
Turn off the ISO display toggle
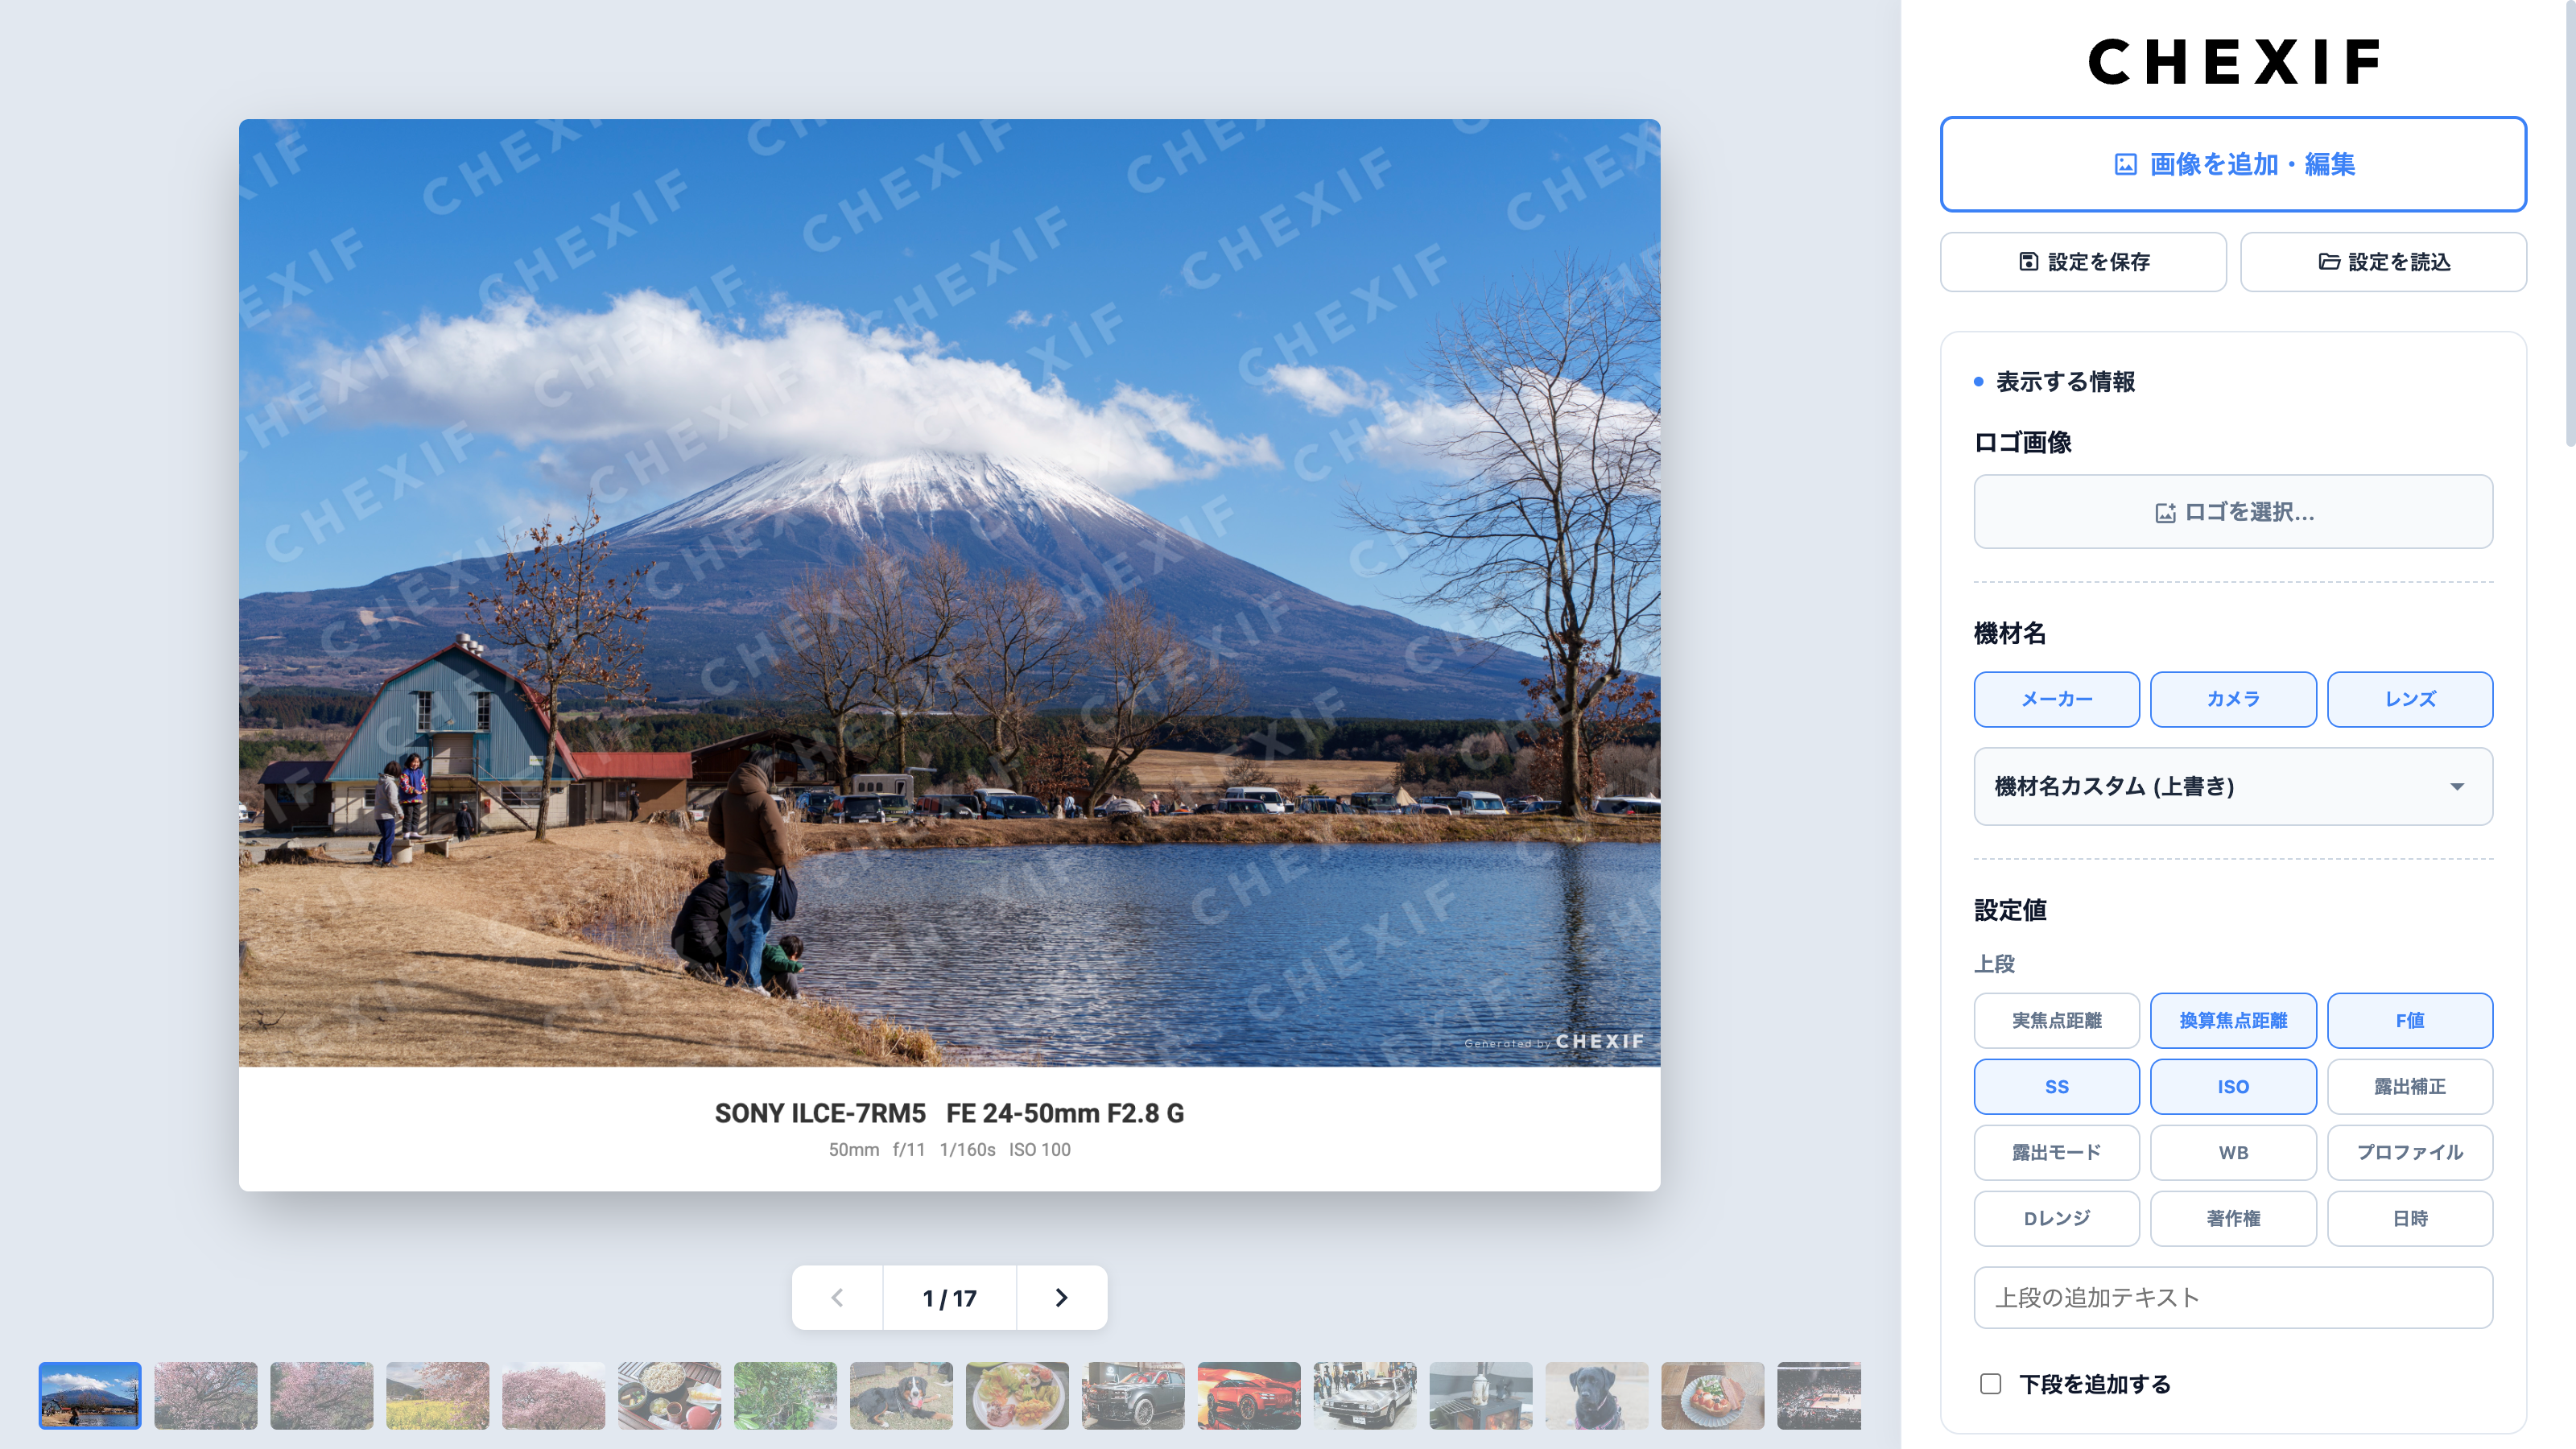(2233, 1087)
